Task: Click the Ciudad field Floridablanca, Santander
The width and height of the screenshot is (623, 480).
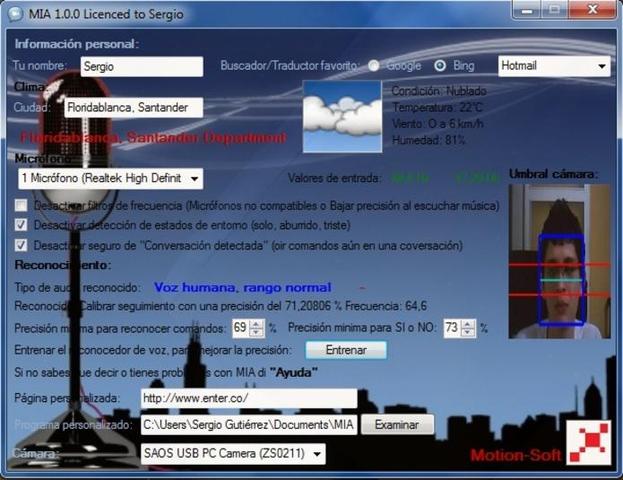Action: pyautogui.click(x=134, y=107)
